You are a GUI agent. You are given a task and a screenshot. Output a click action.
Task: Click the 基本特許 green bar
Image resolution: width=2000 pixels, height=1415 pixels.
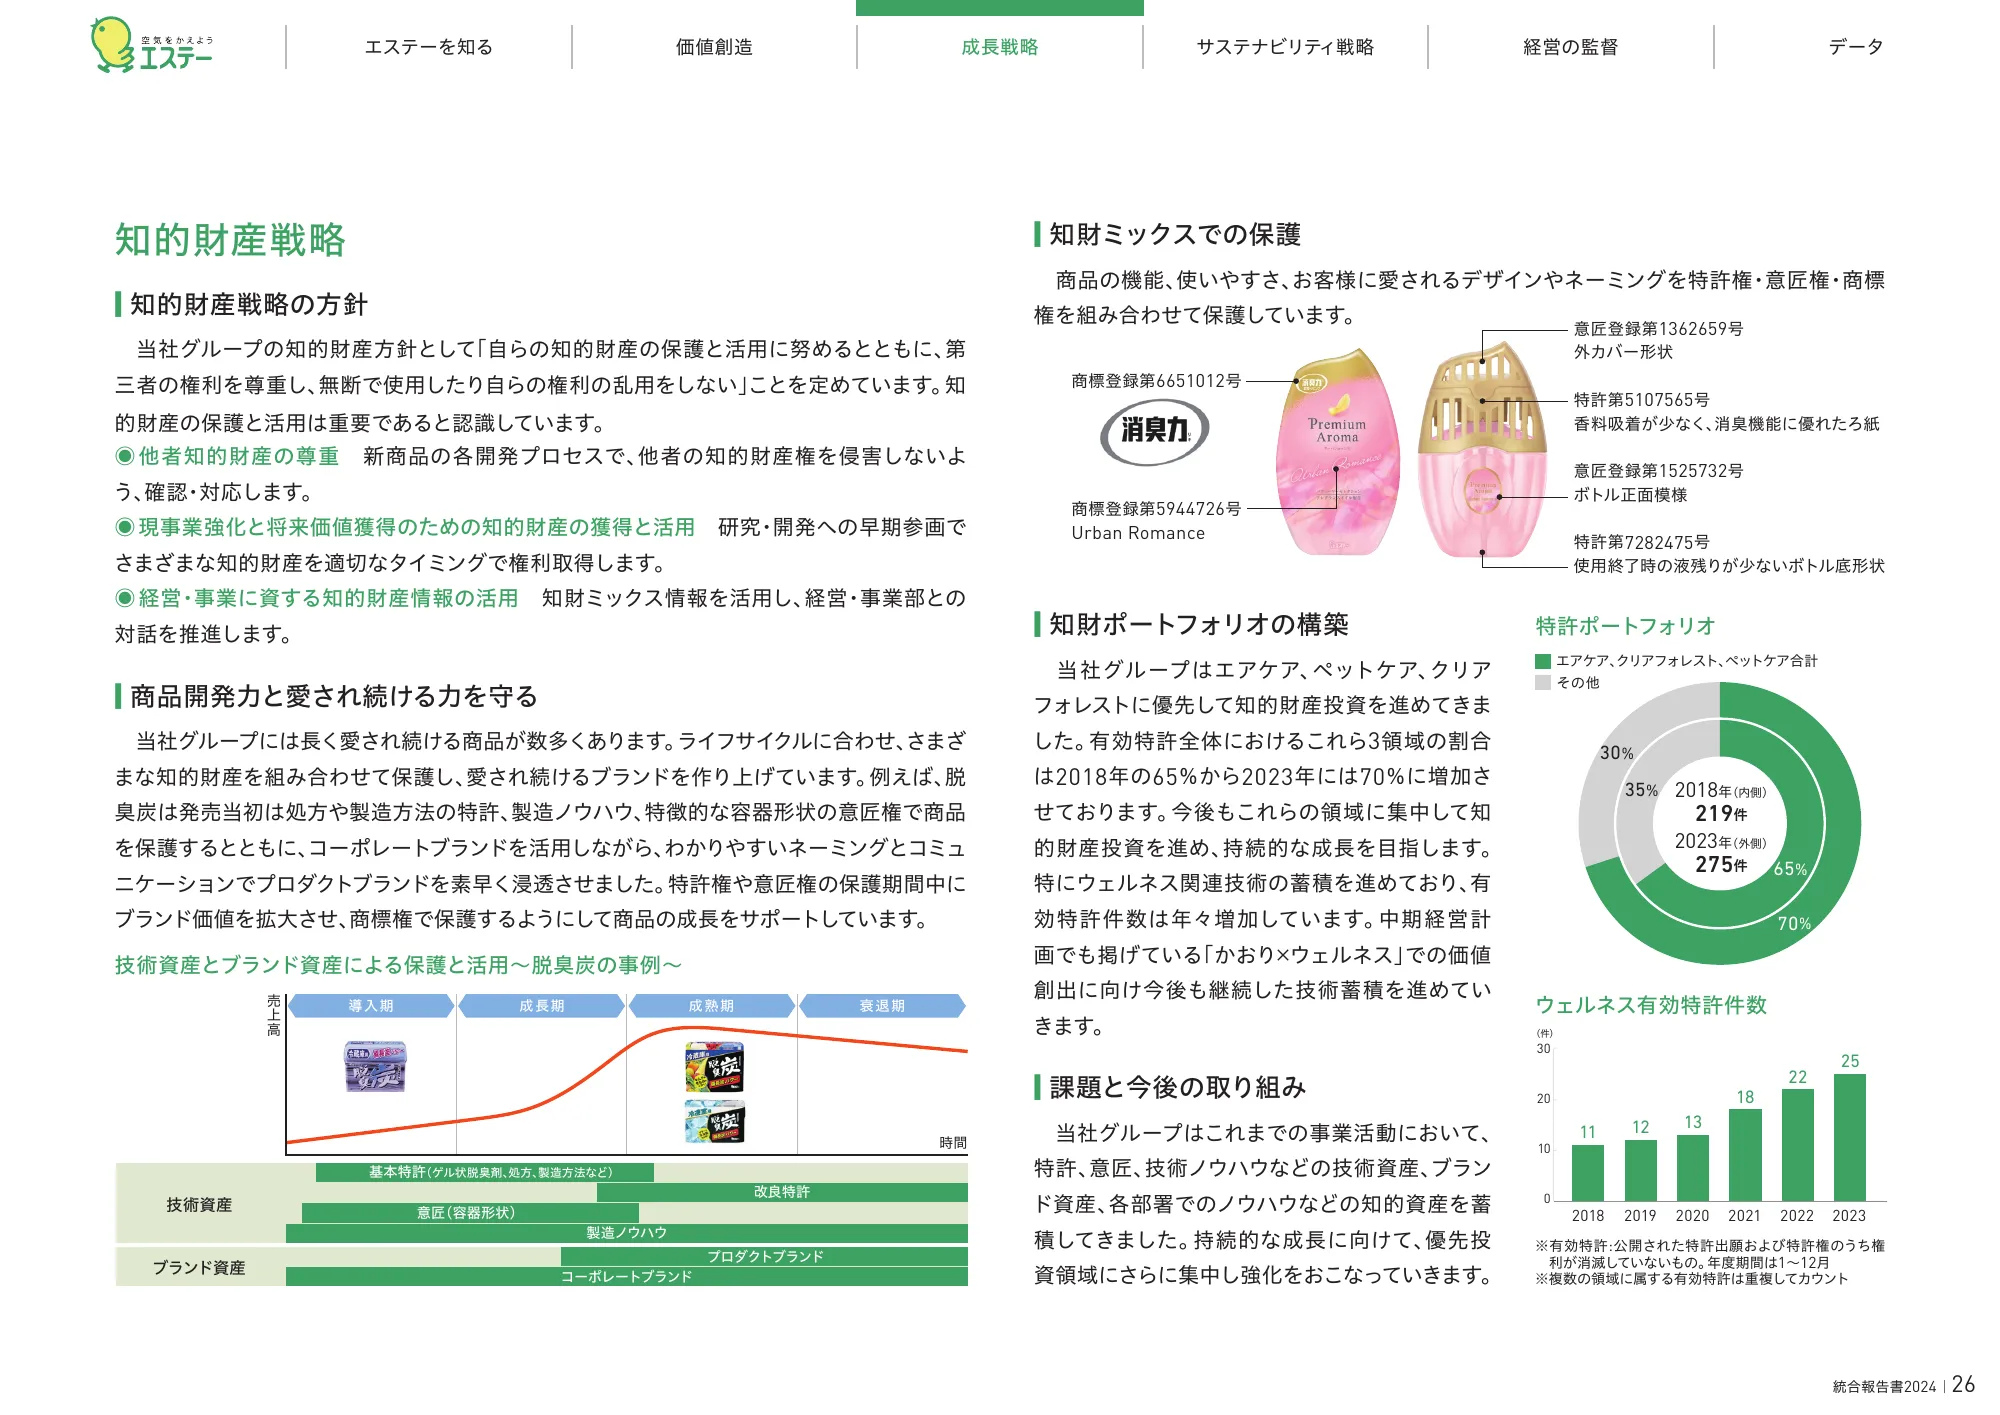[x=485, y=1172]
